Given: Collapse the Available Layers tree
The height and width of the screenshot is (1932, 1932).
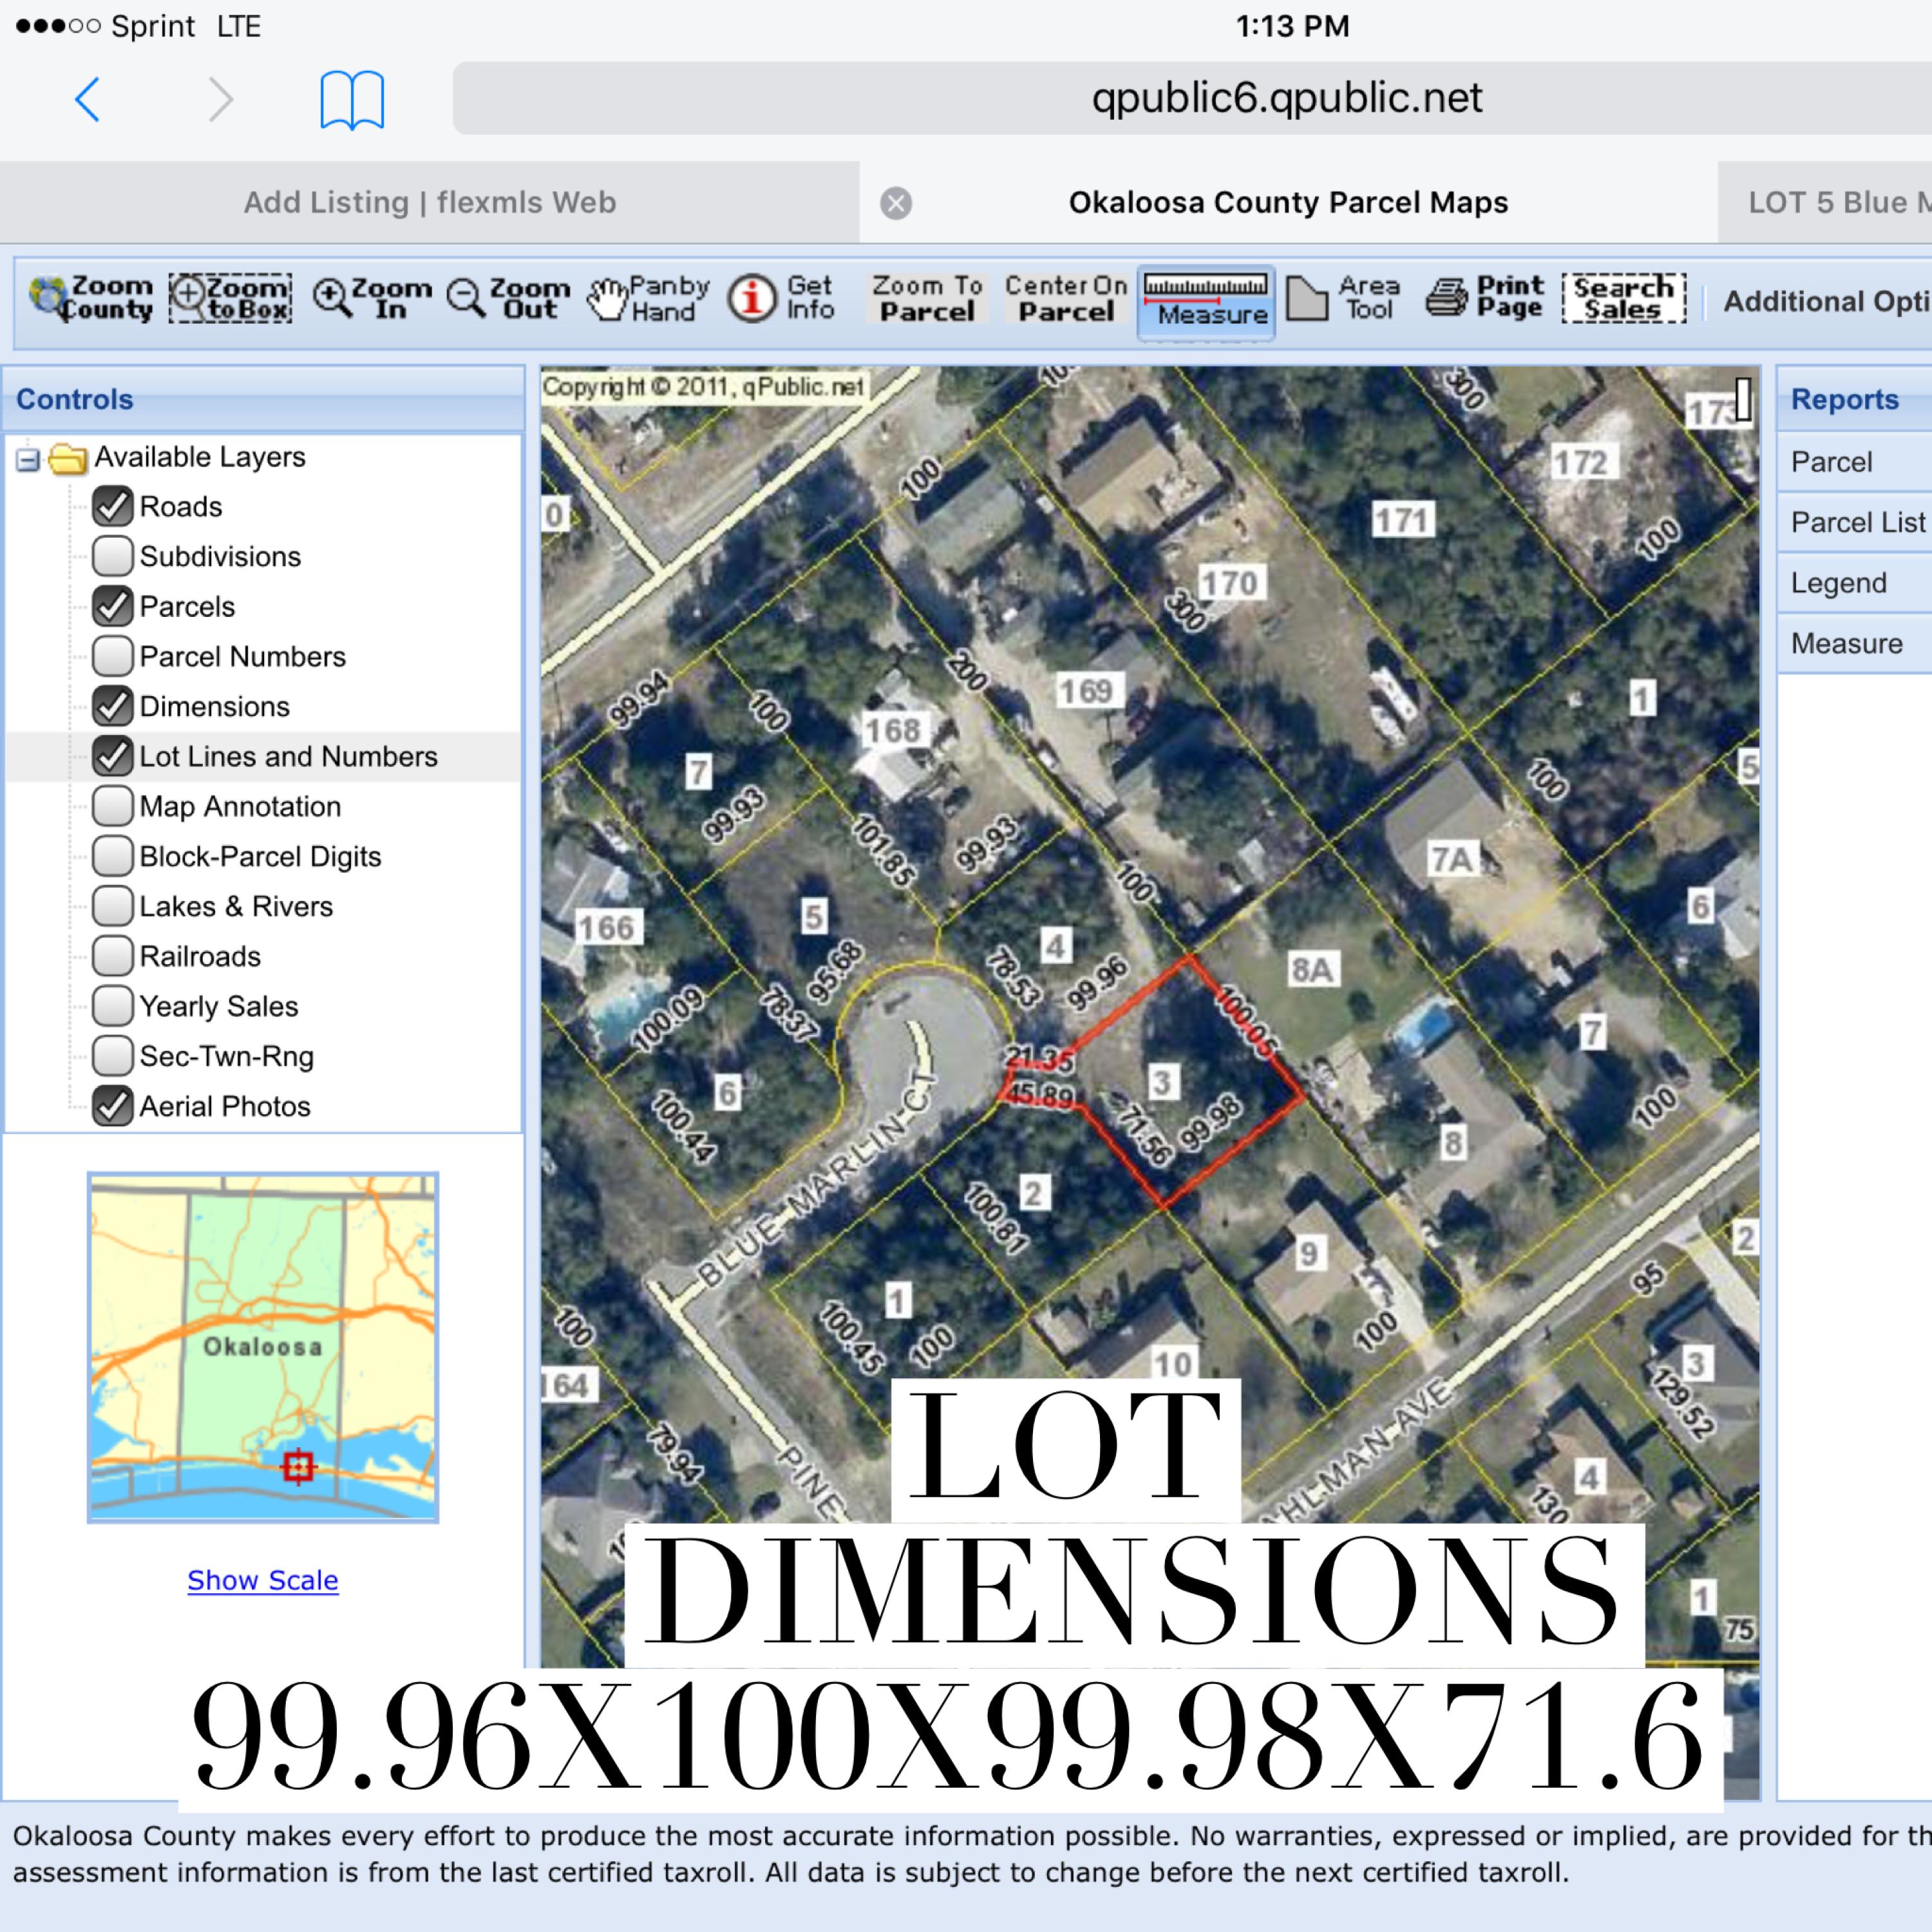Looking at the screenshot, I should [28, 459].
